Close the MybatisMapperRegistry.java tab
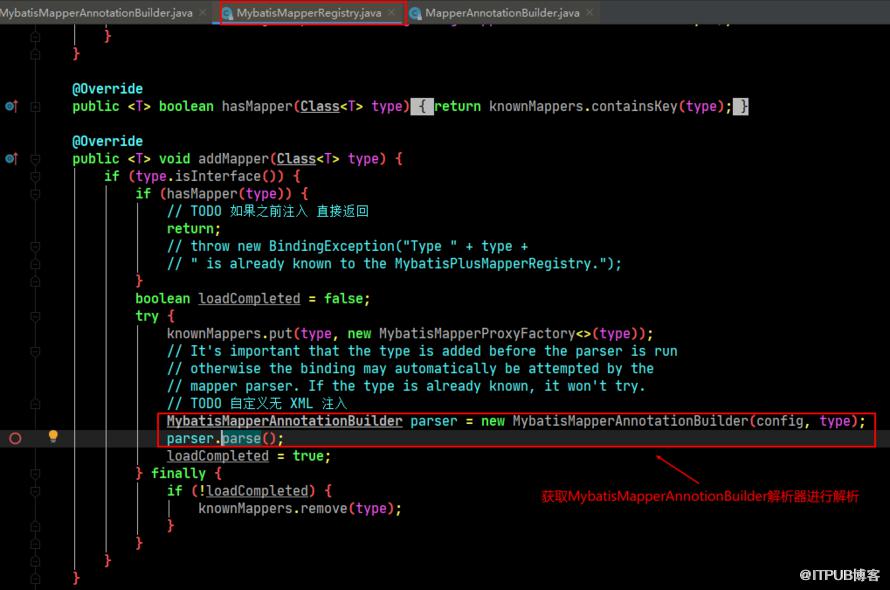This screenshot has height=590, width=890. pos(392,12)
